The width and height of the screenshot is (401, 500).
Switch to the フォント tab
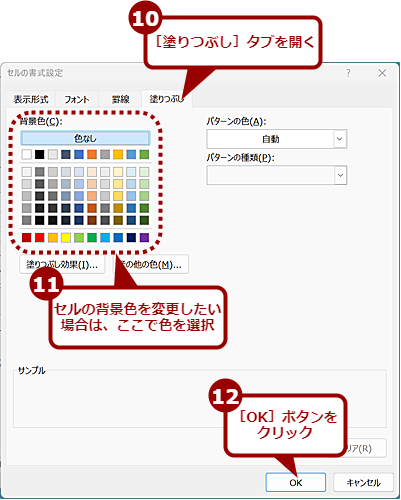point(77,99)
